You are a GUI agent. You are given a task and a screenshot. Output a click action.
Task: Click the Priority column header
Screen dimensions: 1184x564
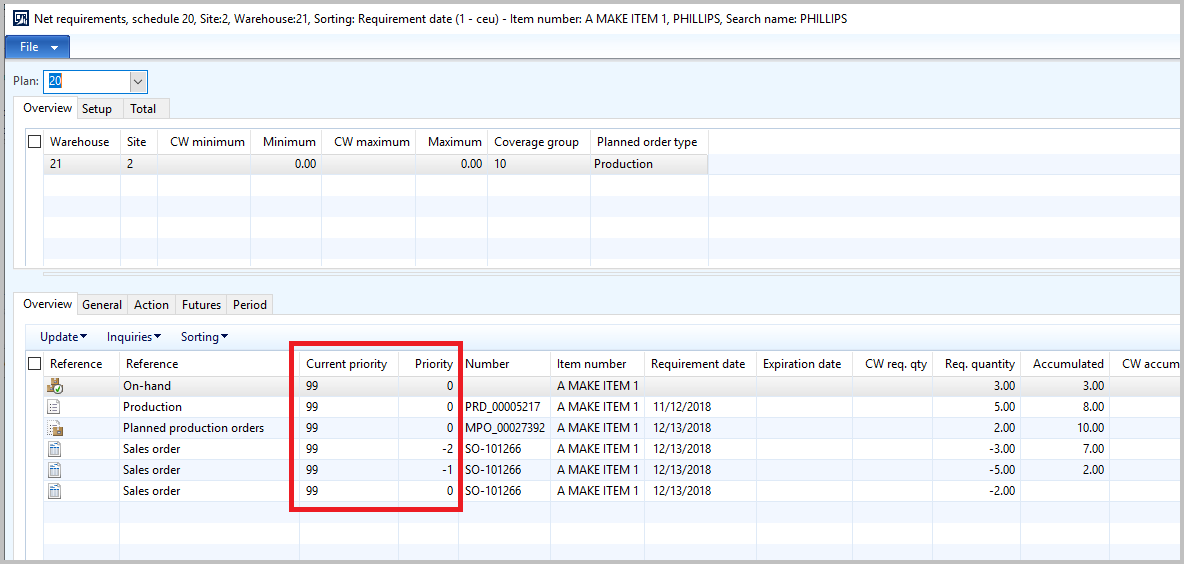click(x=429, y=364)
